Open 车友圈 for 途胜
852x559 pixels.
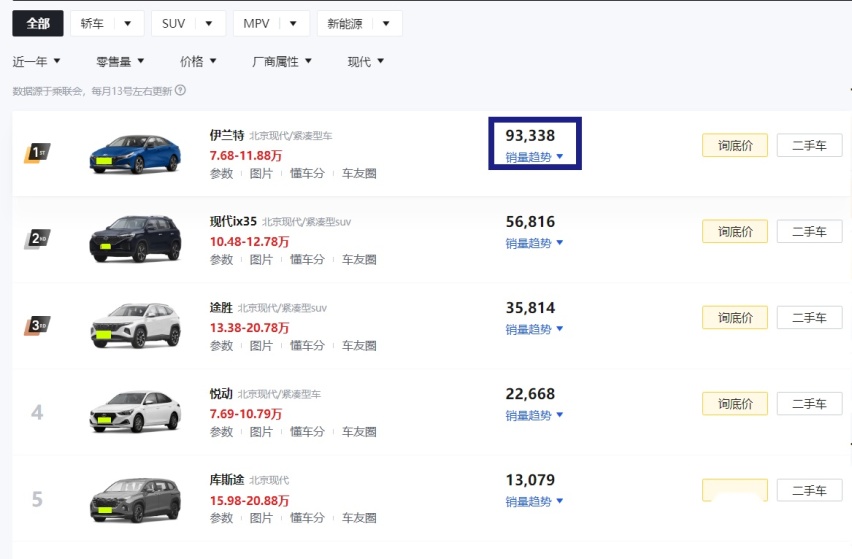click(x=359, y=346)
